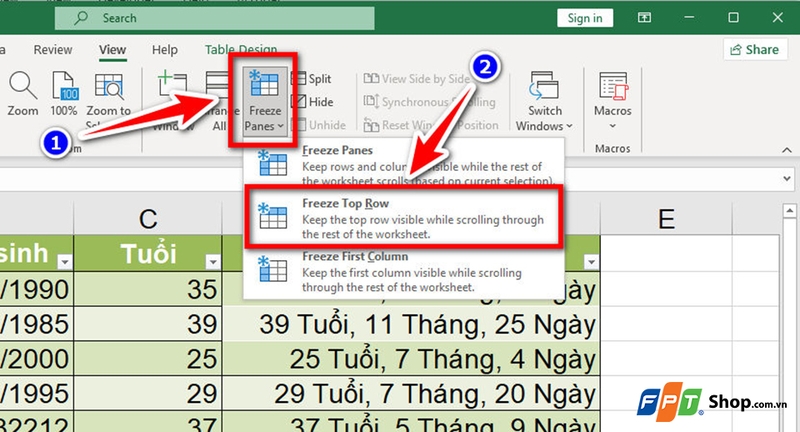Viewport: 800px width, 432px height.
Task: Select date cell ending /2000
Action: pyautogui.click(x=36, y=359)
